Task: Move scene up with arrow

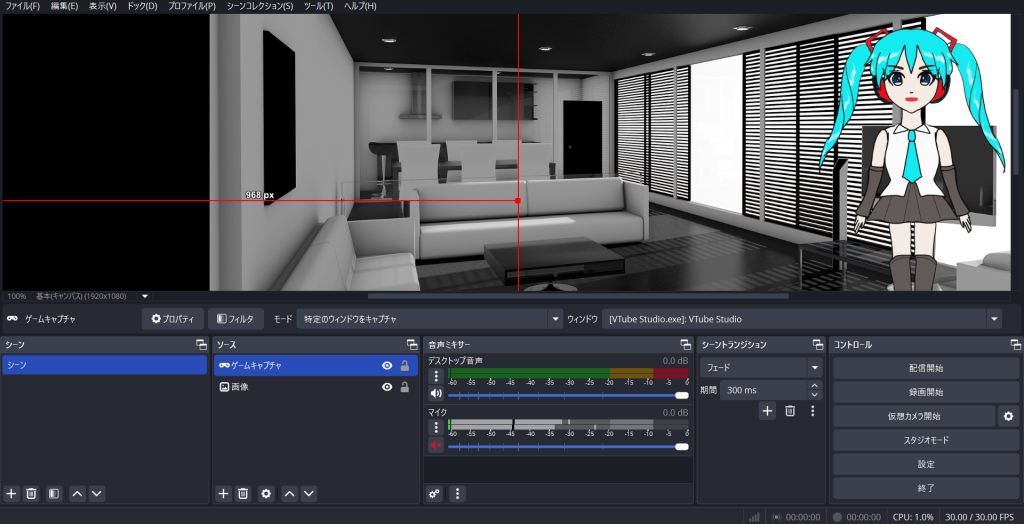Action: 78,494
